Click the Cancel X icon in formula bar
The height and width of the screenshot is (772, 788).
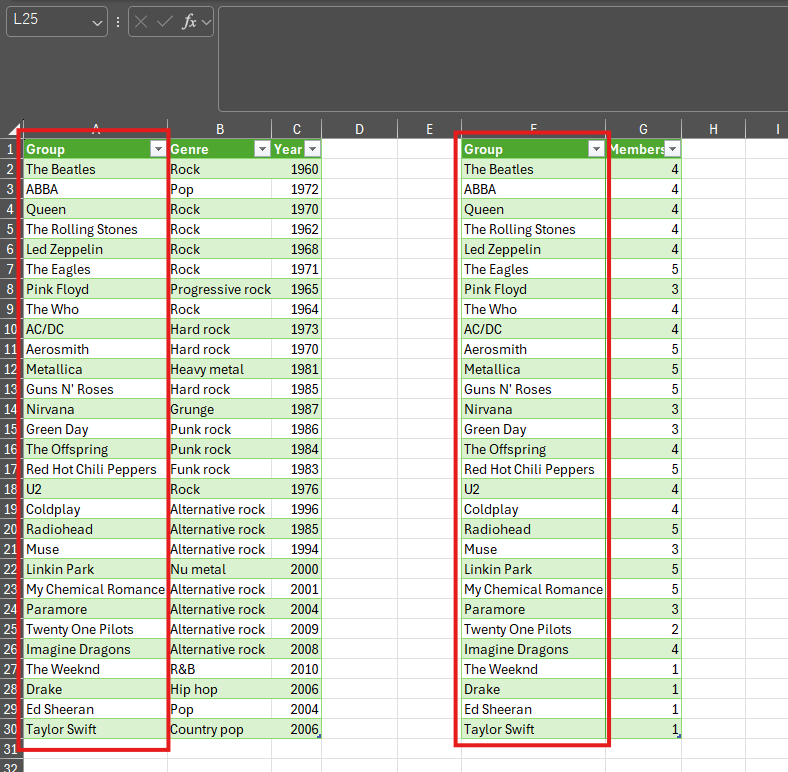pos(141,22)
